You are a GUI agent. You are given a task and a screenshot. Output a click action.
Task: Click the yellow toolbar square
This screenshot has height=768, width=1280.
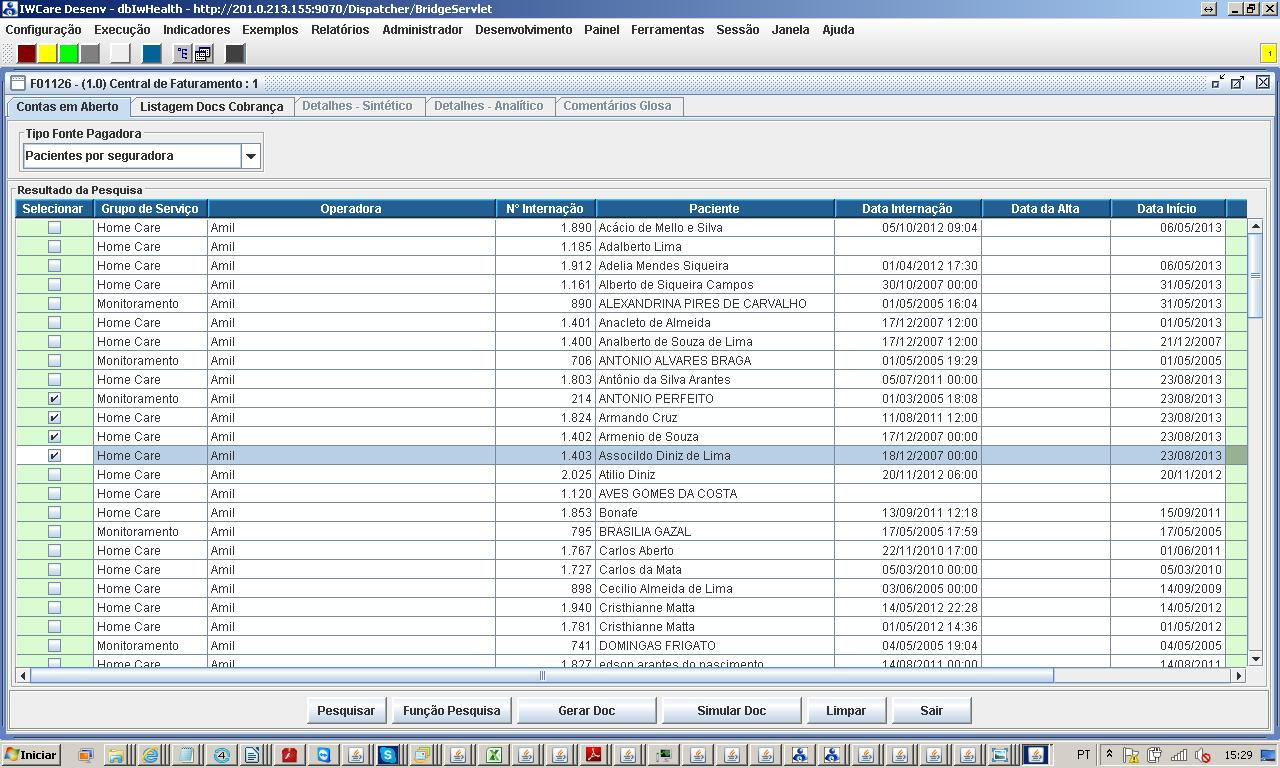point(48,54)
